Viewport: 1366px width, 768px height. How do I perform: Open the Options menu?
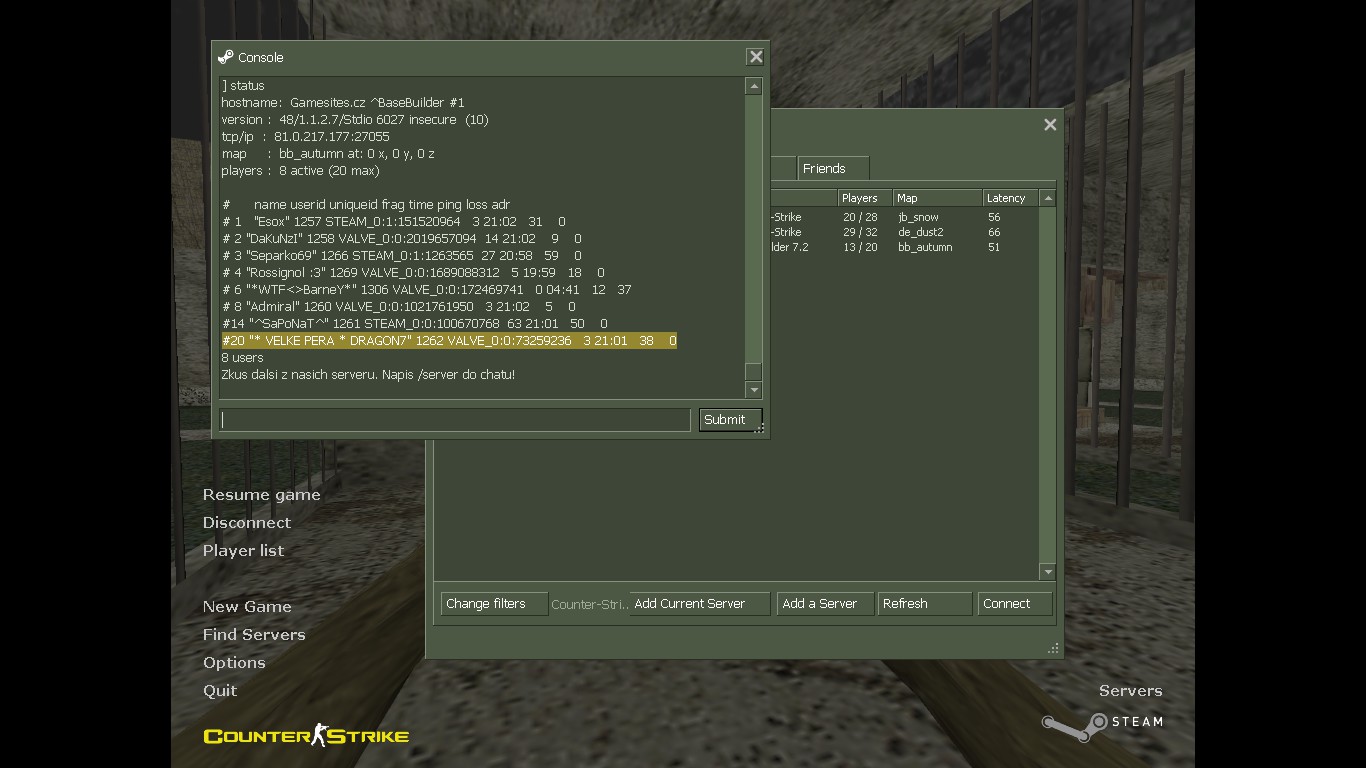(234, 663)
